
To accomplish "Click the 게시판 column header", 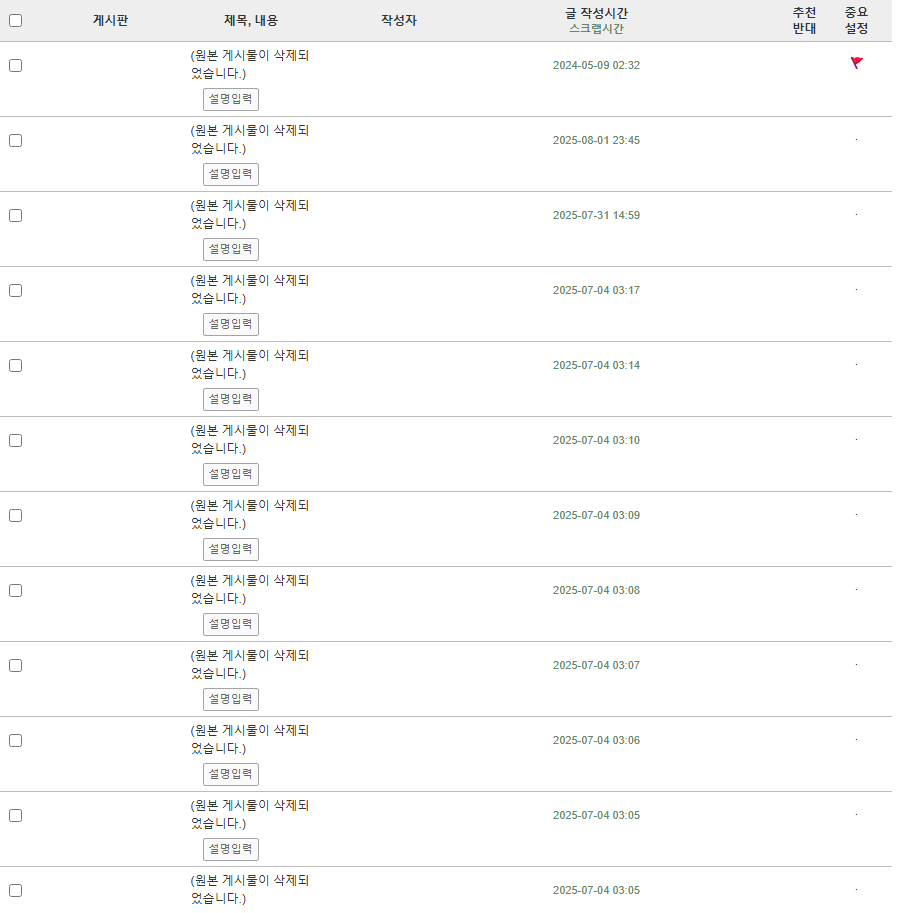I will coord(110,20).
